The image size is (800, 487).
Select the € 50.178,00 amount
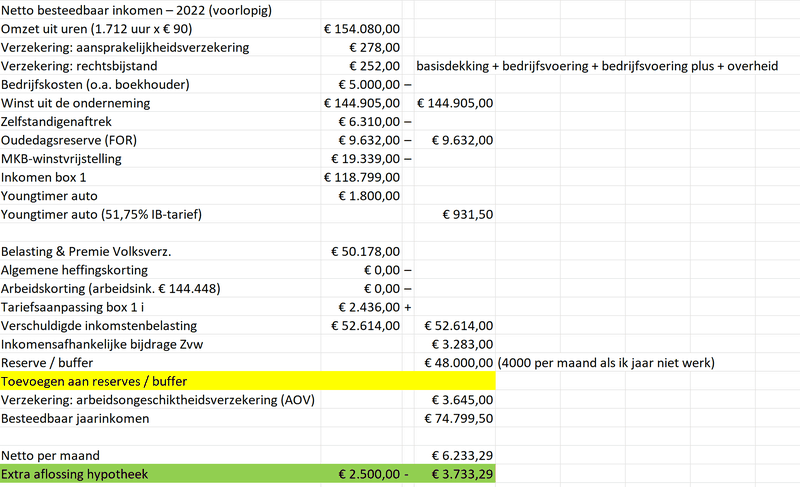(x=366, y=251)
